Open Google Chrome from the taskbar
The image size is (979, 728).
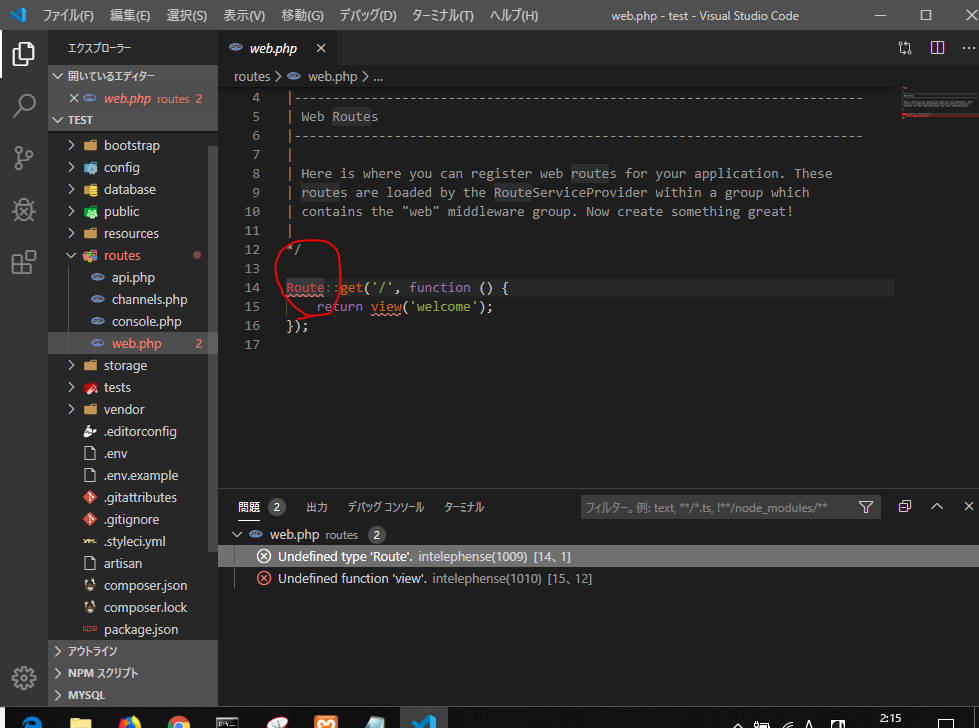click(179, 722)
